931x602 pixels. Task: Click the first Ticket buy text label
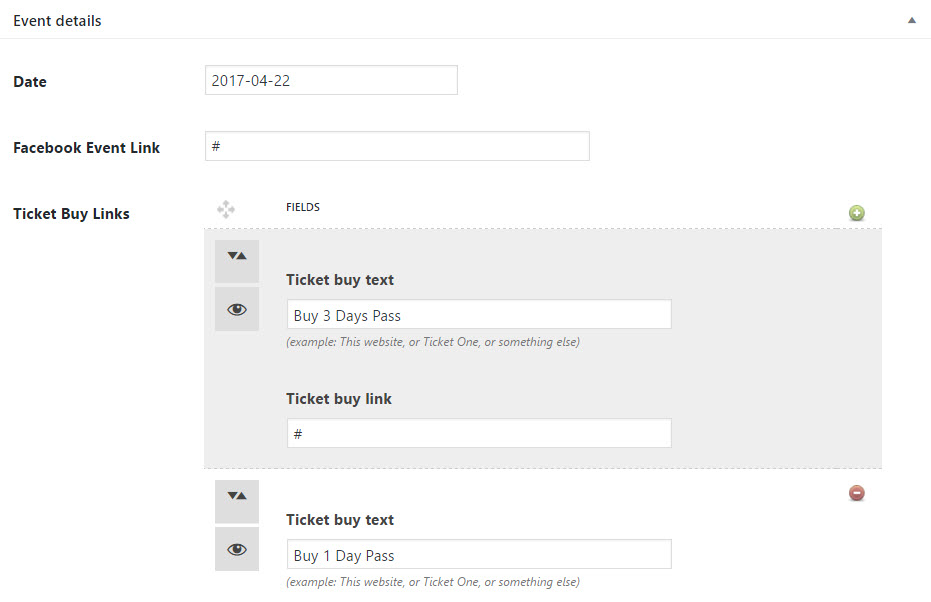pos(340,280)
